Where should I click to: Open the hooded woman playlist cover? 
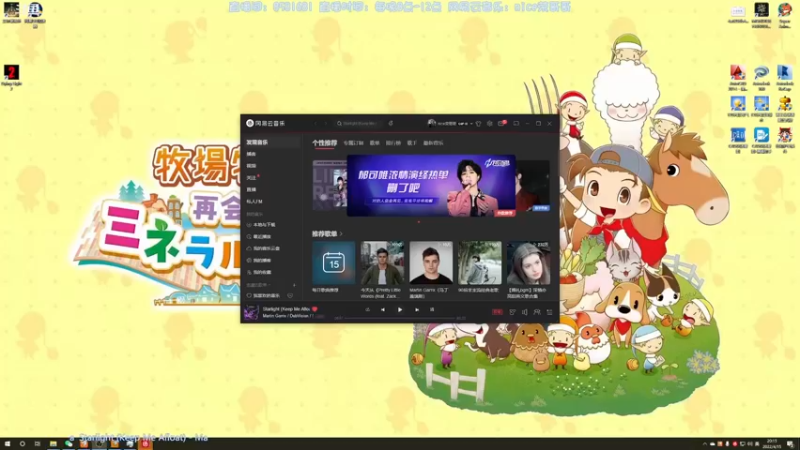529,263
